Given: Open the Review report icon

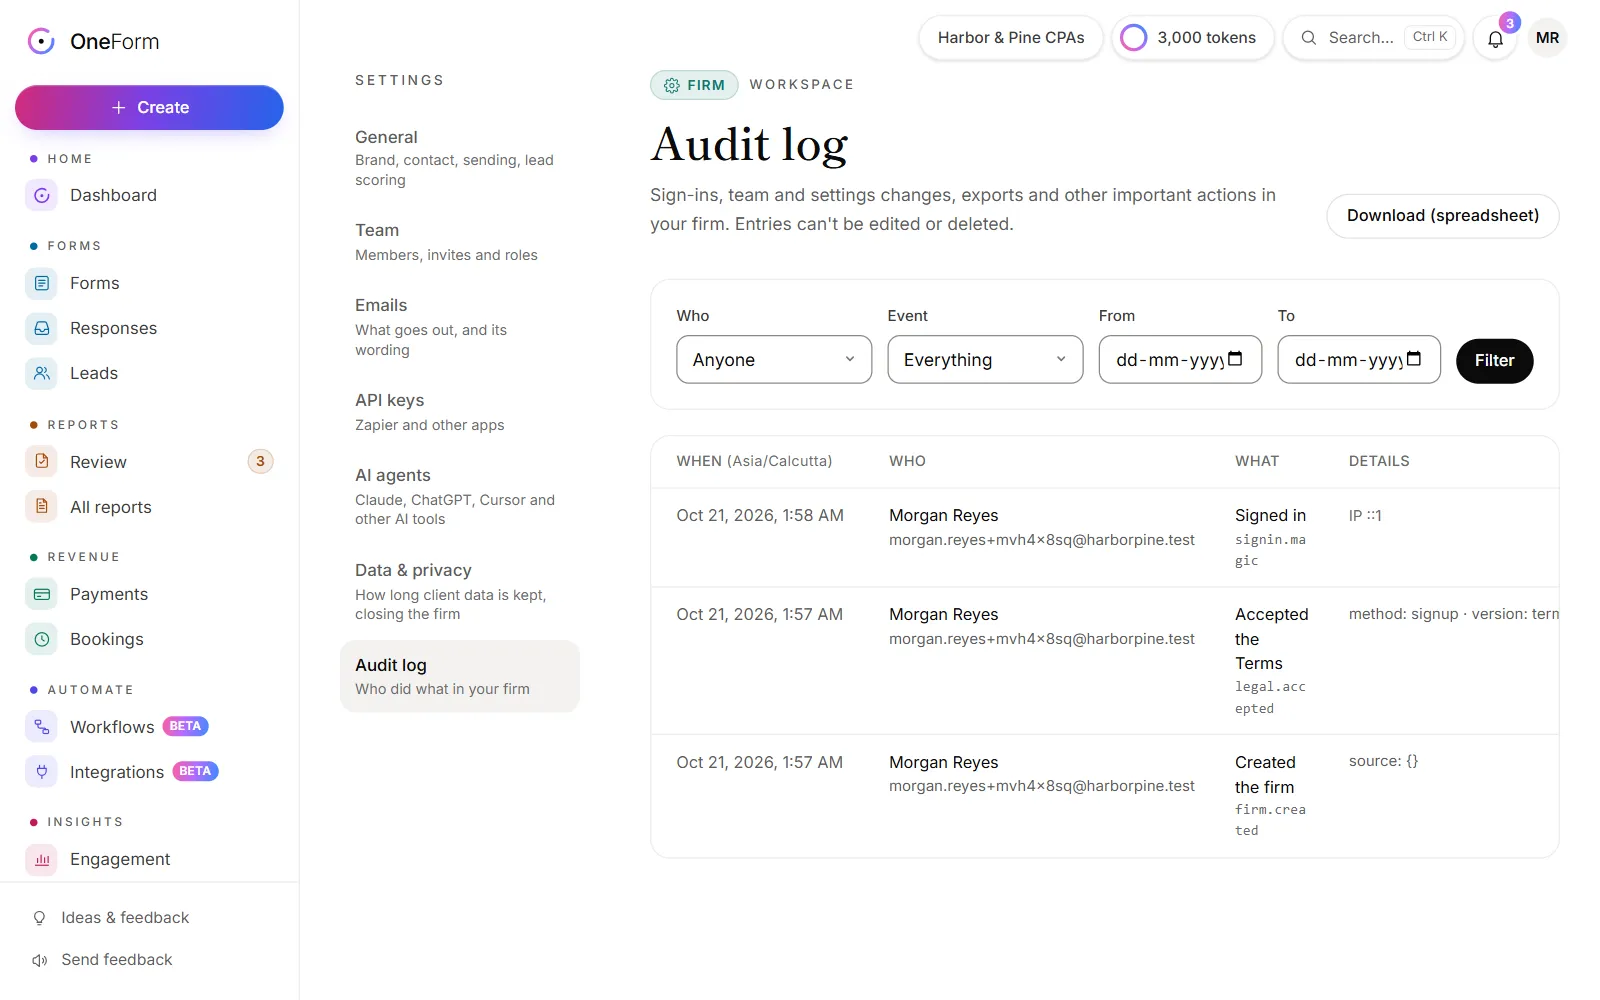Looking at the screenshot, I should (x=42, y=462).
